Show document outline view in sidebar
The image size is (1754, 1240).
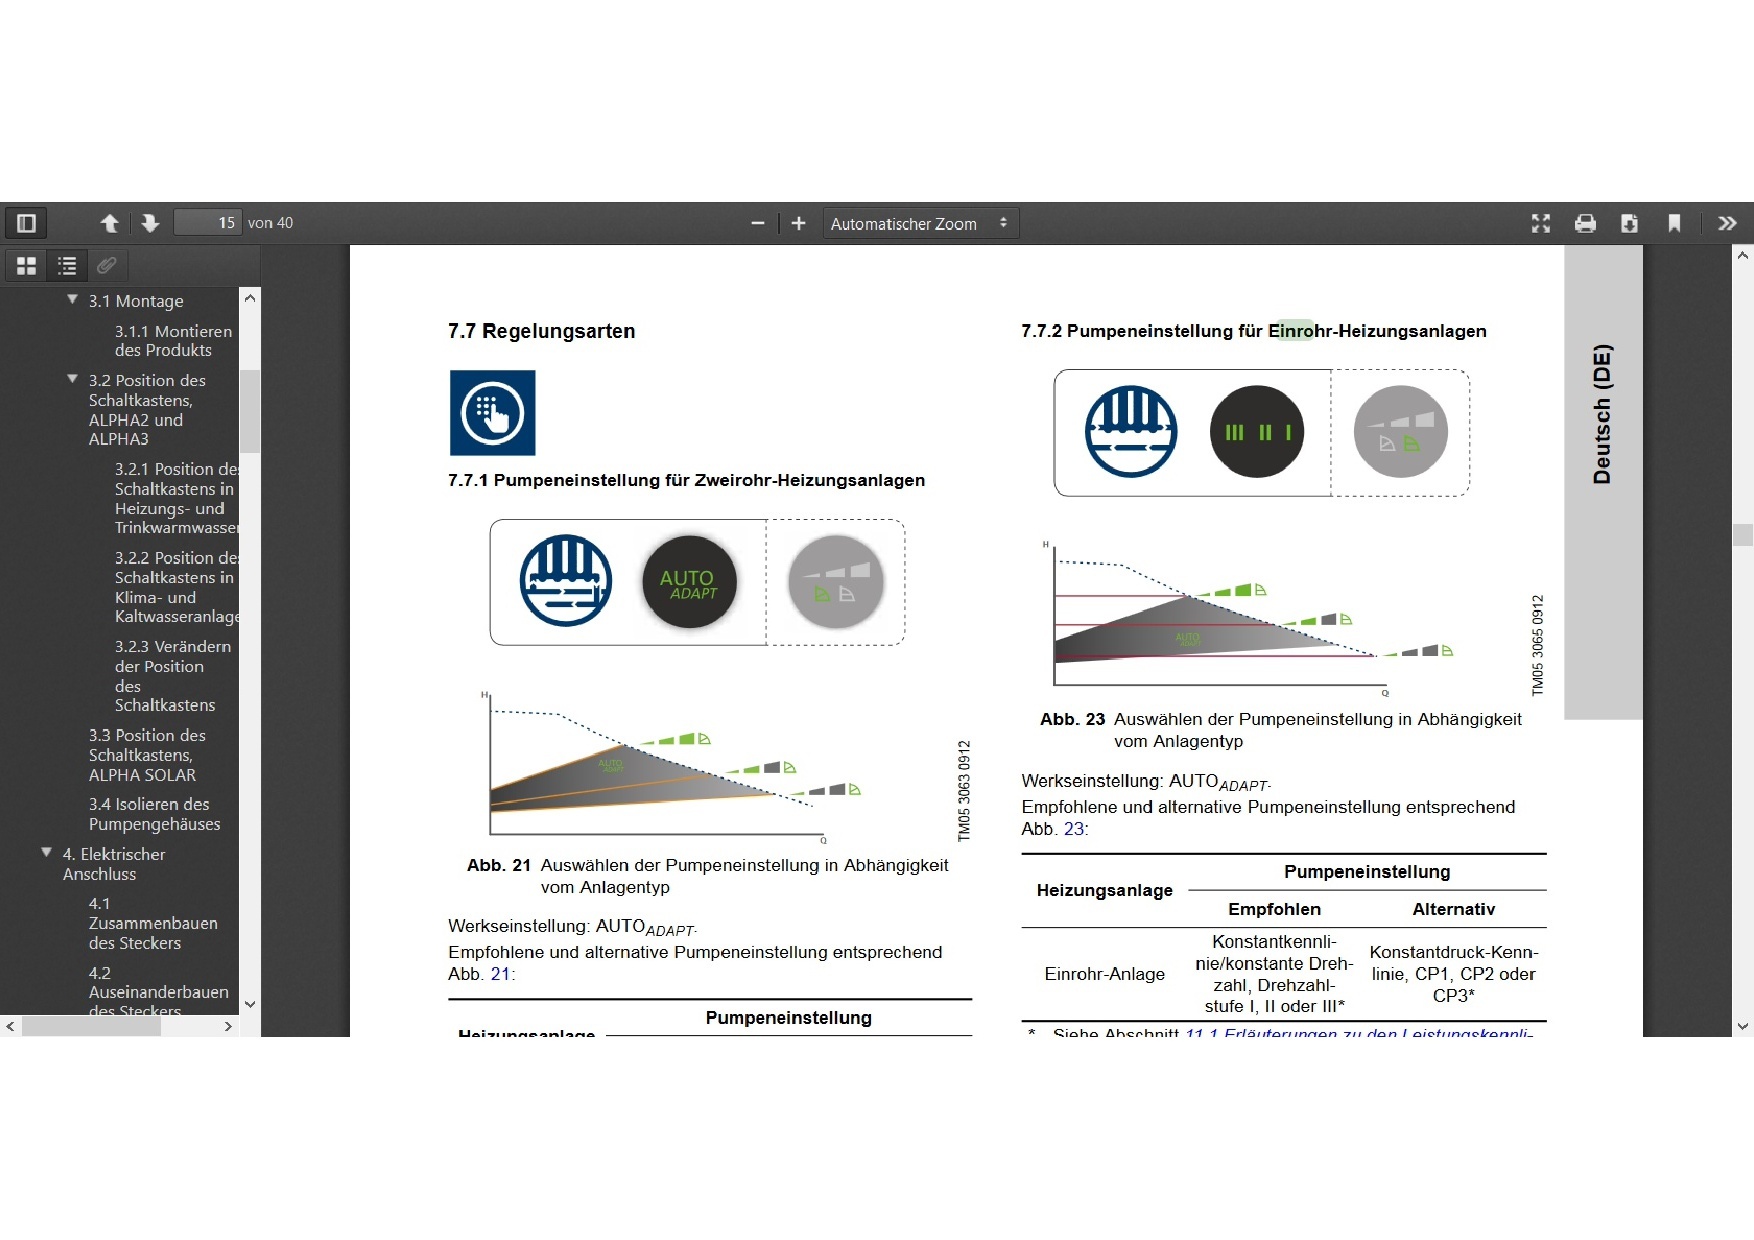[67, 265]
